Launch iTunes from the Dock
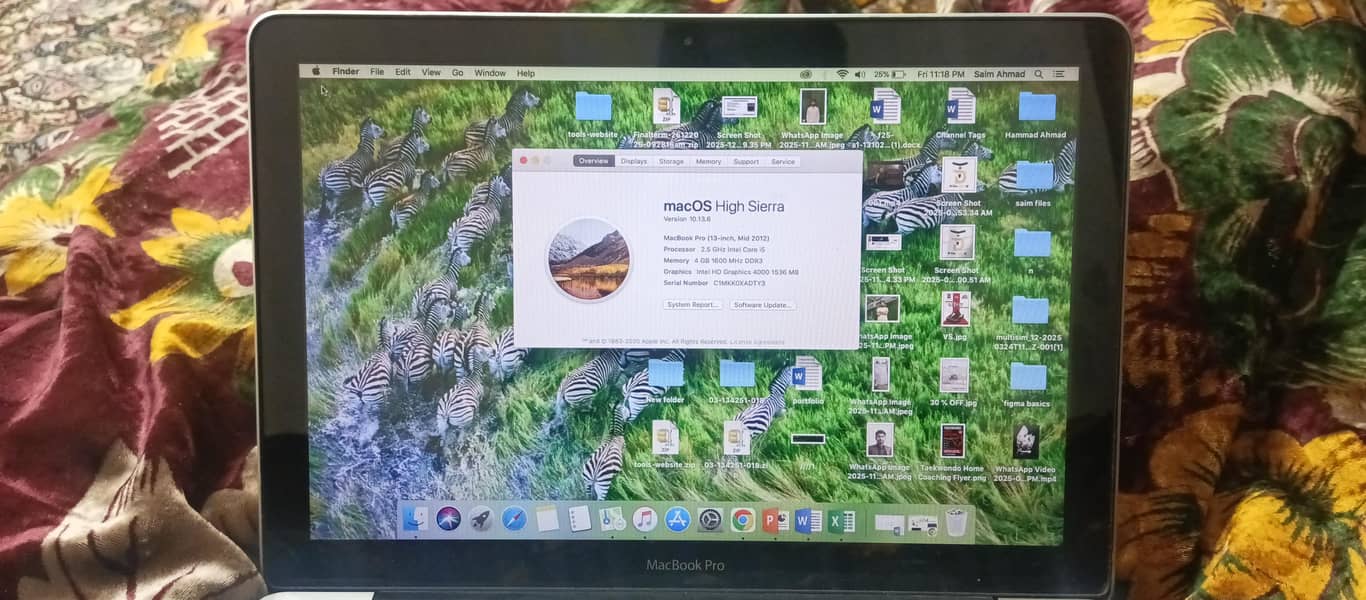 pos(644,518)
